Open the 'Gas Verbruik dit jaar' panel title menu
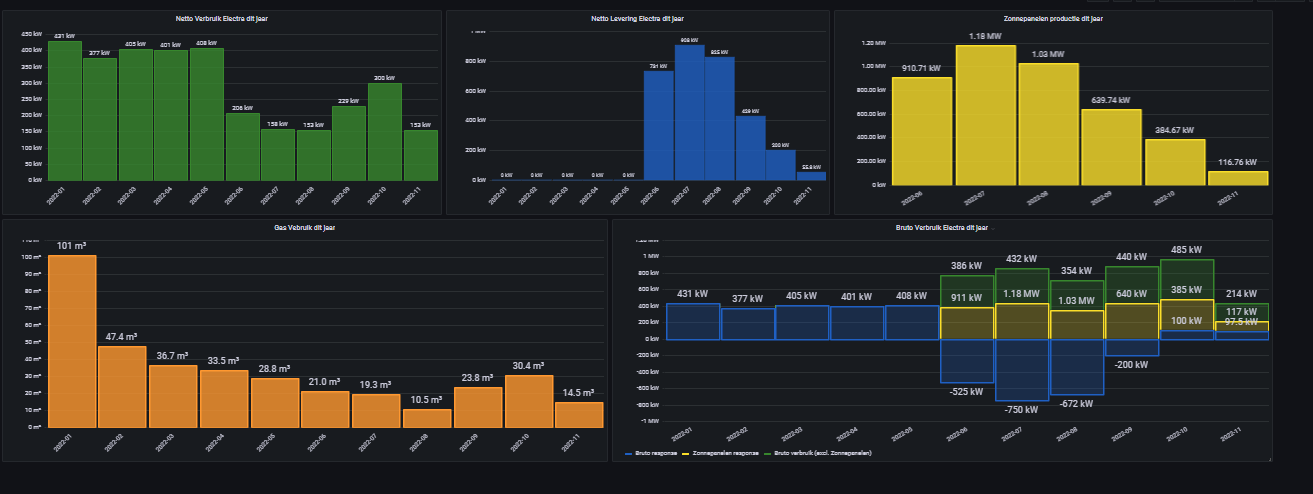Viewport: 1313px width, 494px height. coord(305,227)
